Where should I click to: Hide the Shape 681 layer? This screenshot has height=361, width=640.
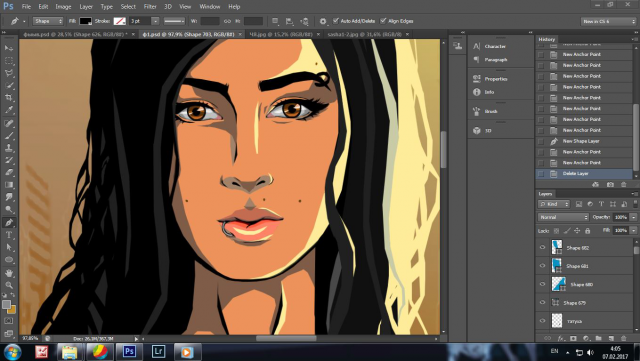(542, 266)
